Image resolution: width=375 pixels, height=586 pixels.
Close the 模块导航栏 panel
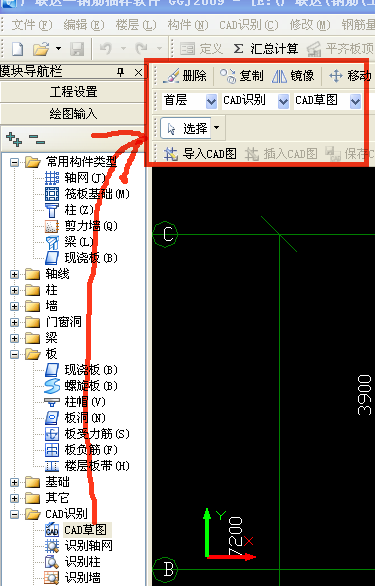pyautogui.click(x=138, y=72)
